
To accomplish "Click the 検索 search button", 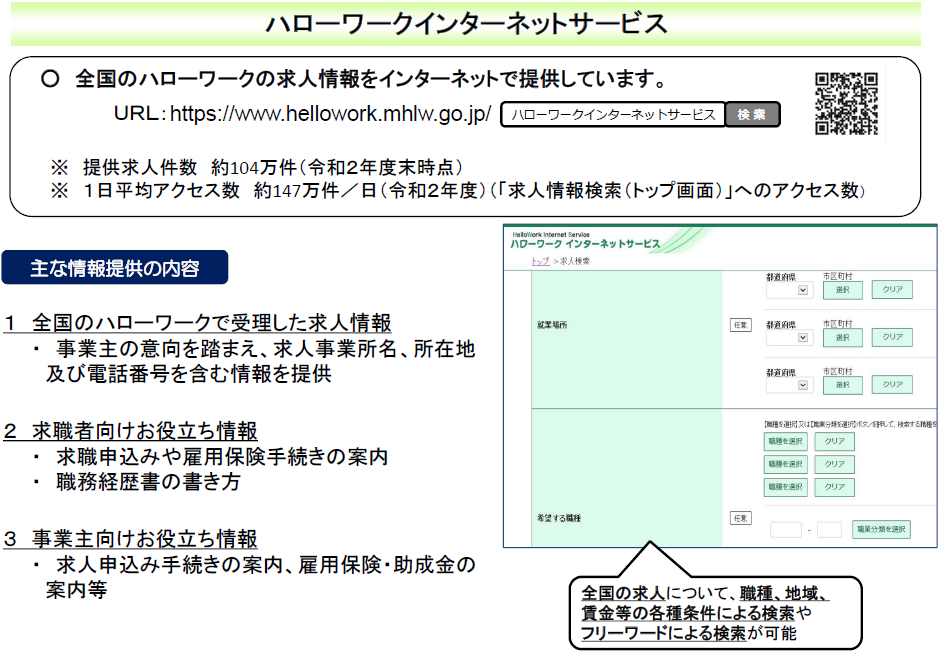I will 752,114.
